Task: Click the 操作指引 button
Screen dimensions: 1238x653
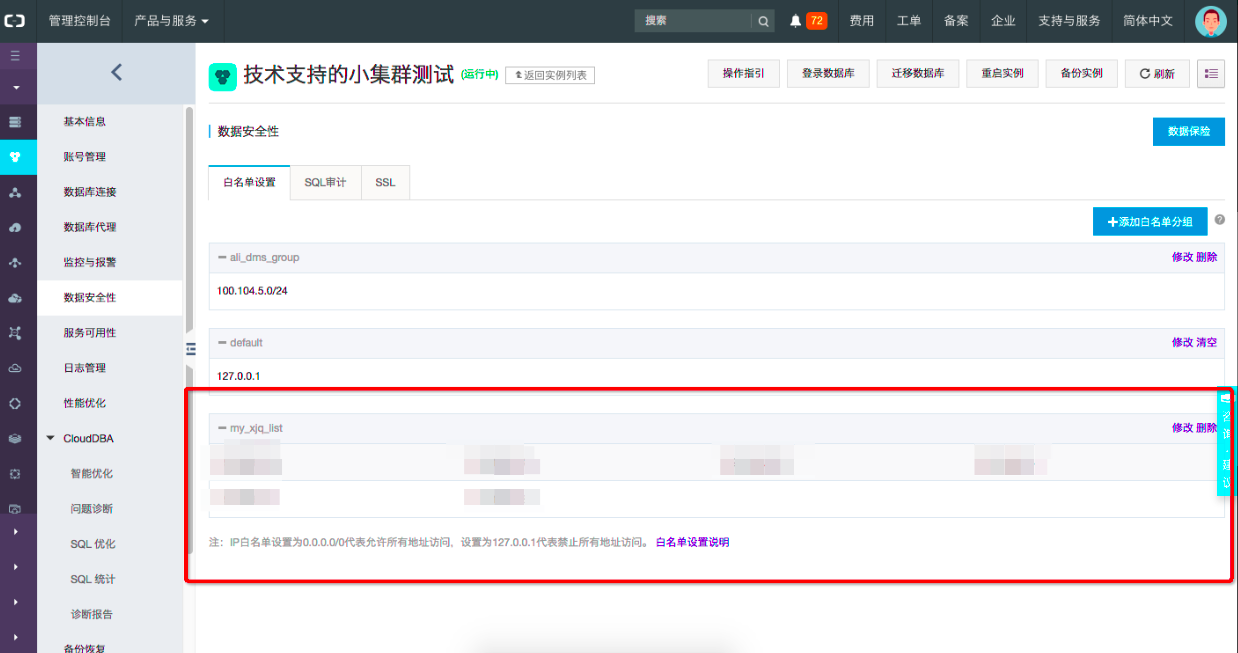Action: (x=743, y=74)
